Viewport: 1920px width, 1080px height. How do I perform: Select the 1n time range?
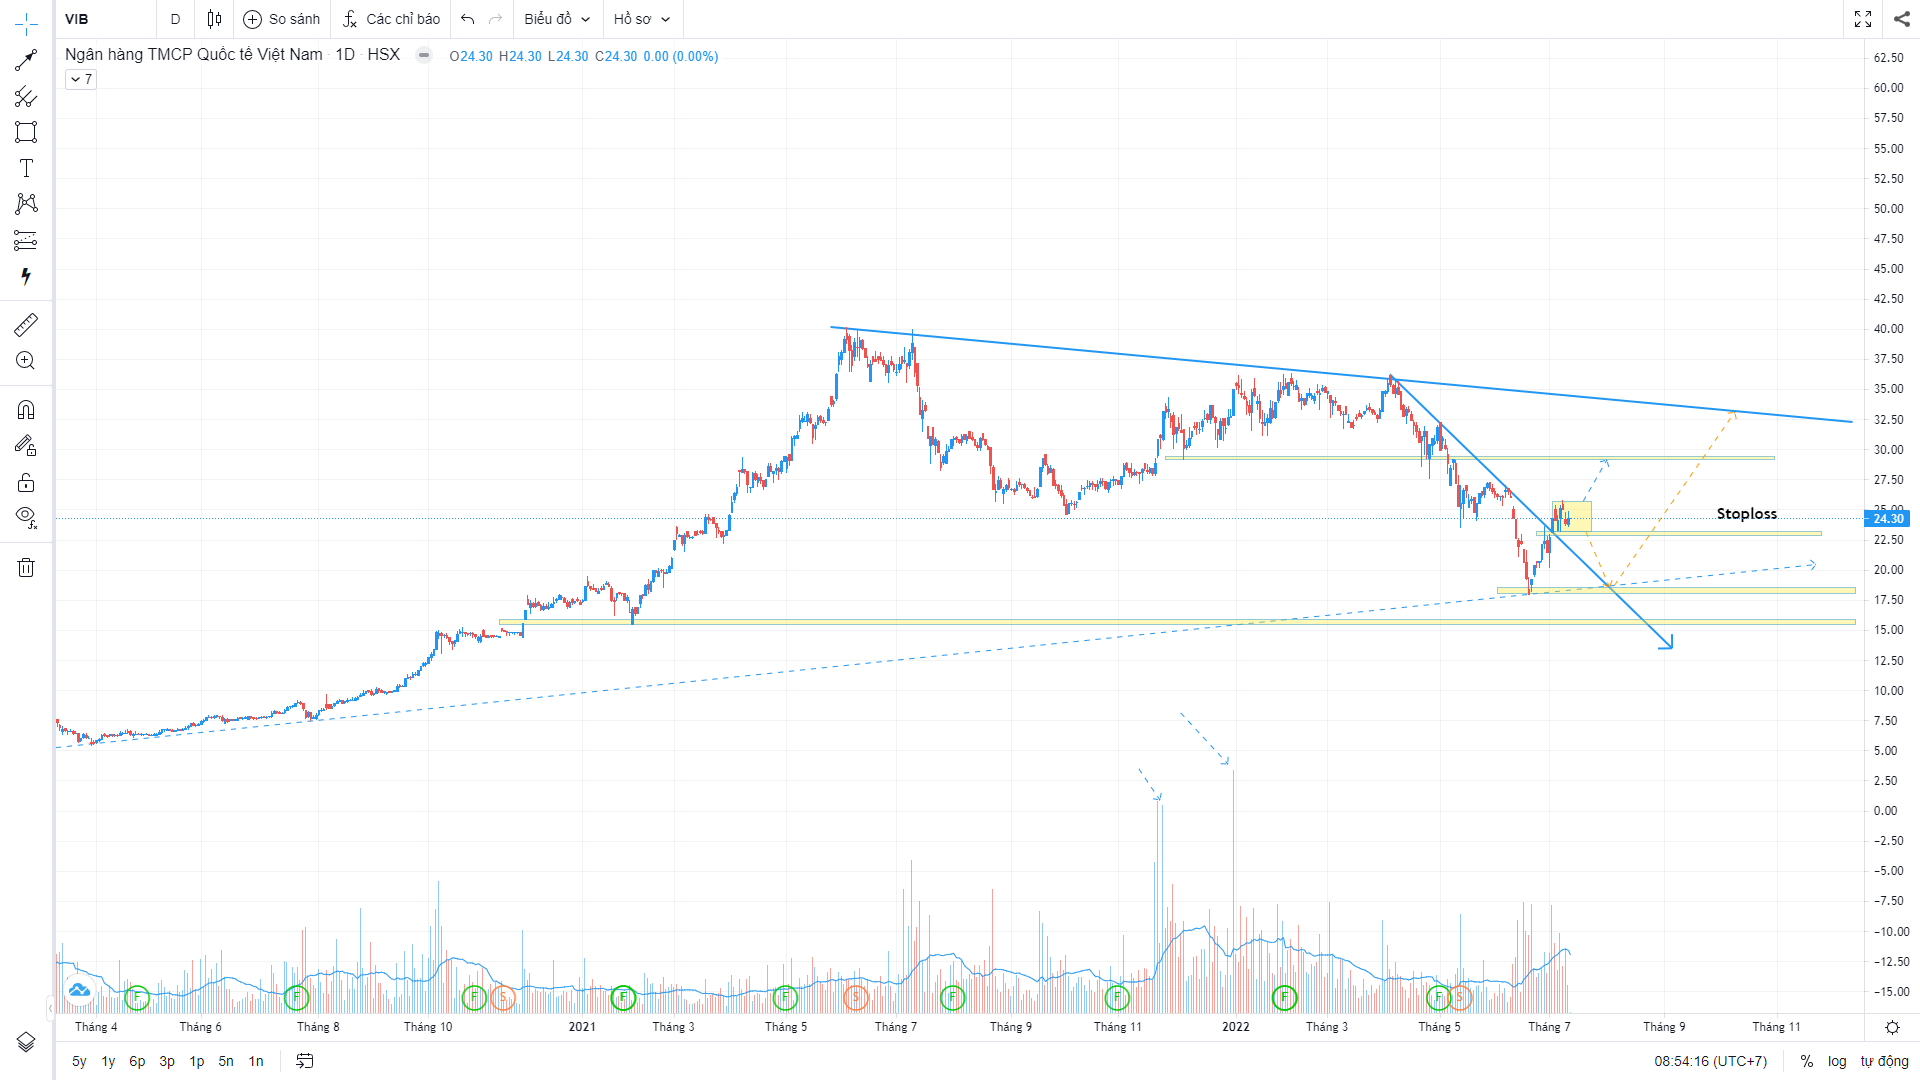256,1061
